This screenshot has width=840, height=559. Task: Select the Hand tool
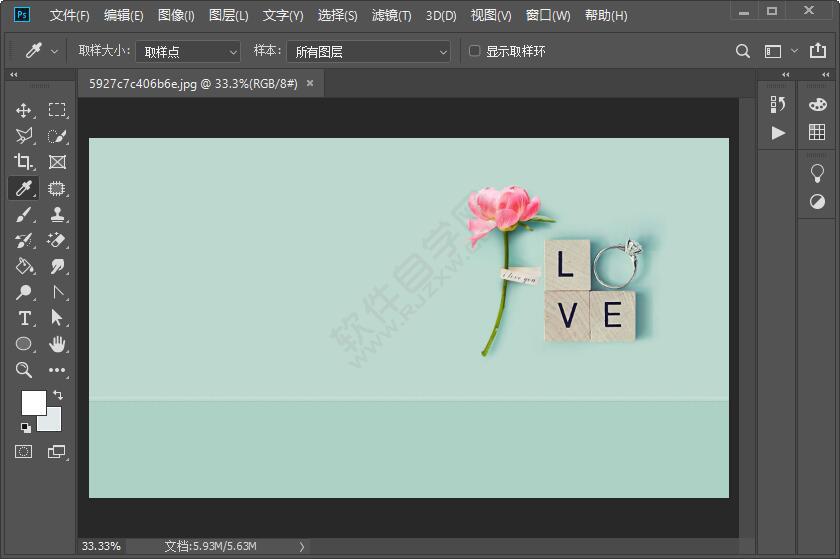(x=57, y=344)
